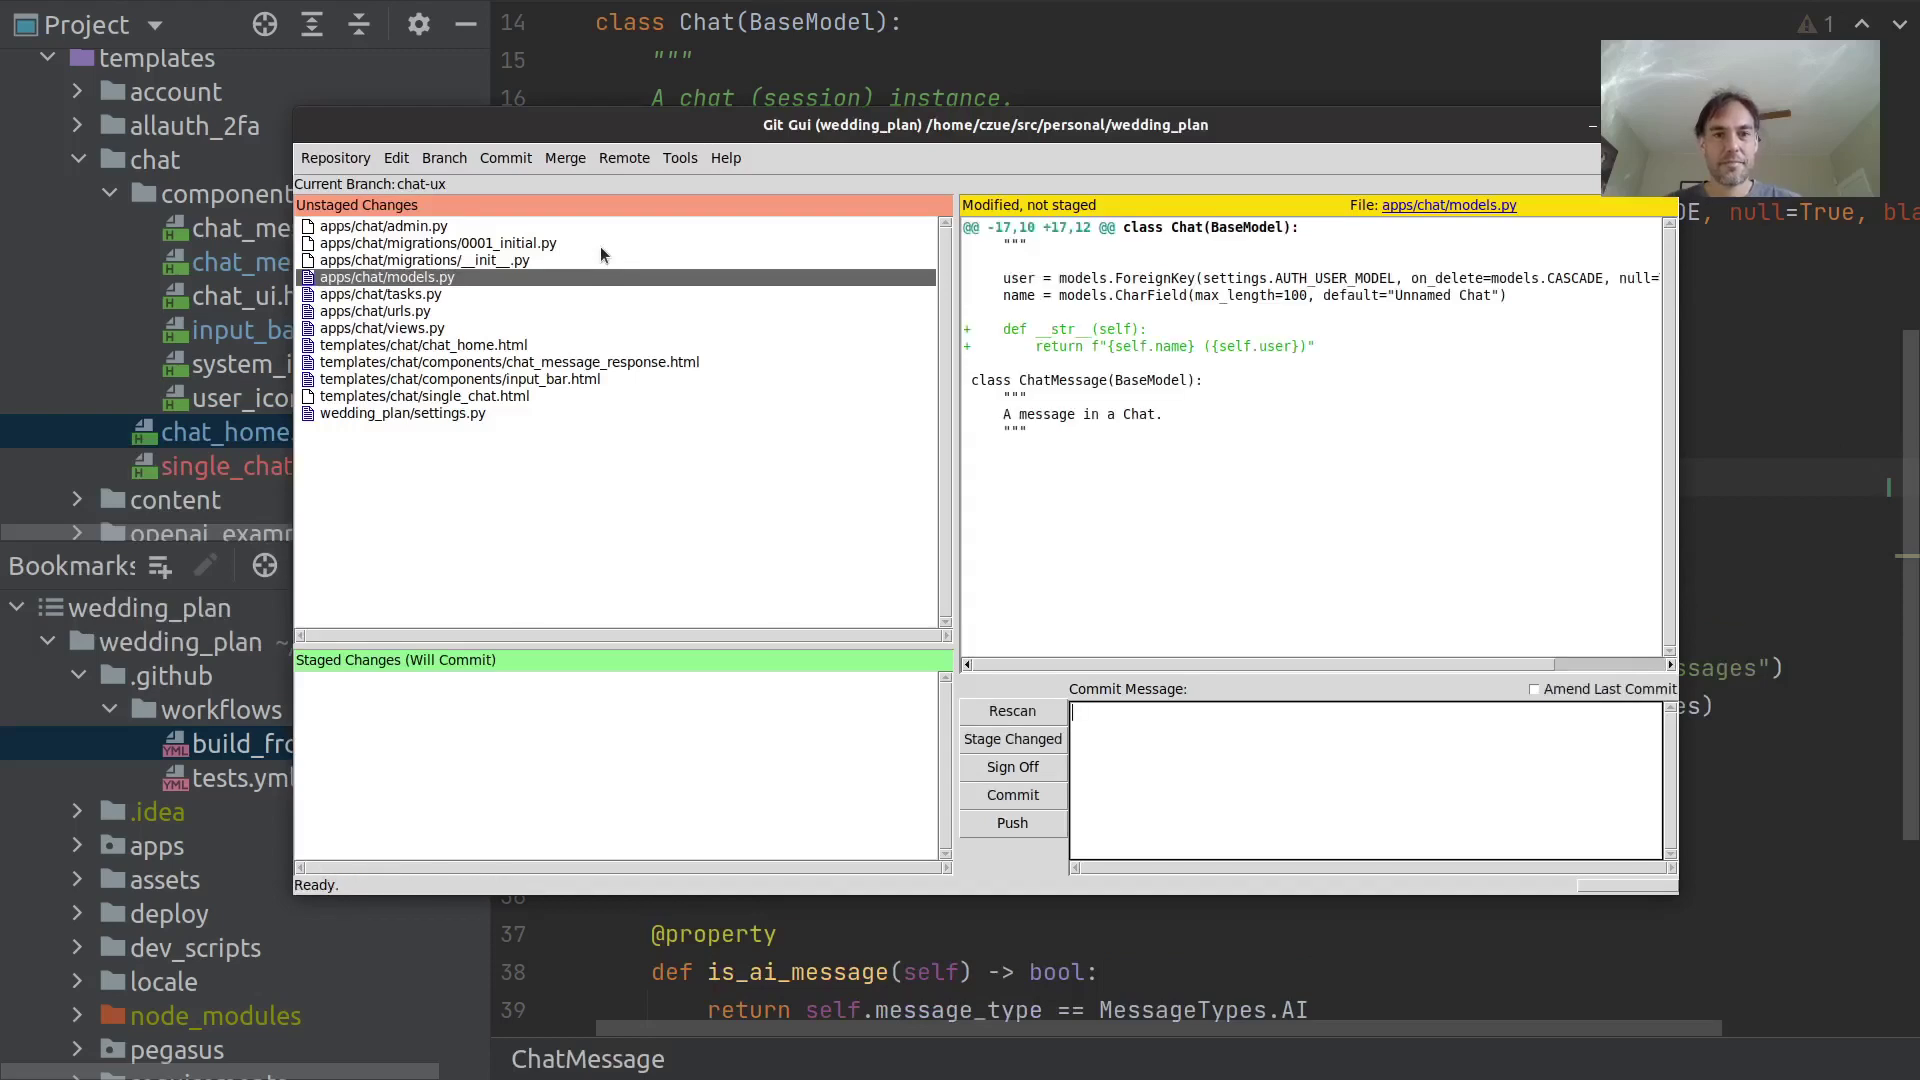Open the Remote menu in Git Gui

click(x=624, y=158)
